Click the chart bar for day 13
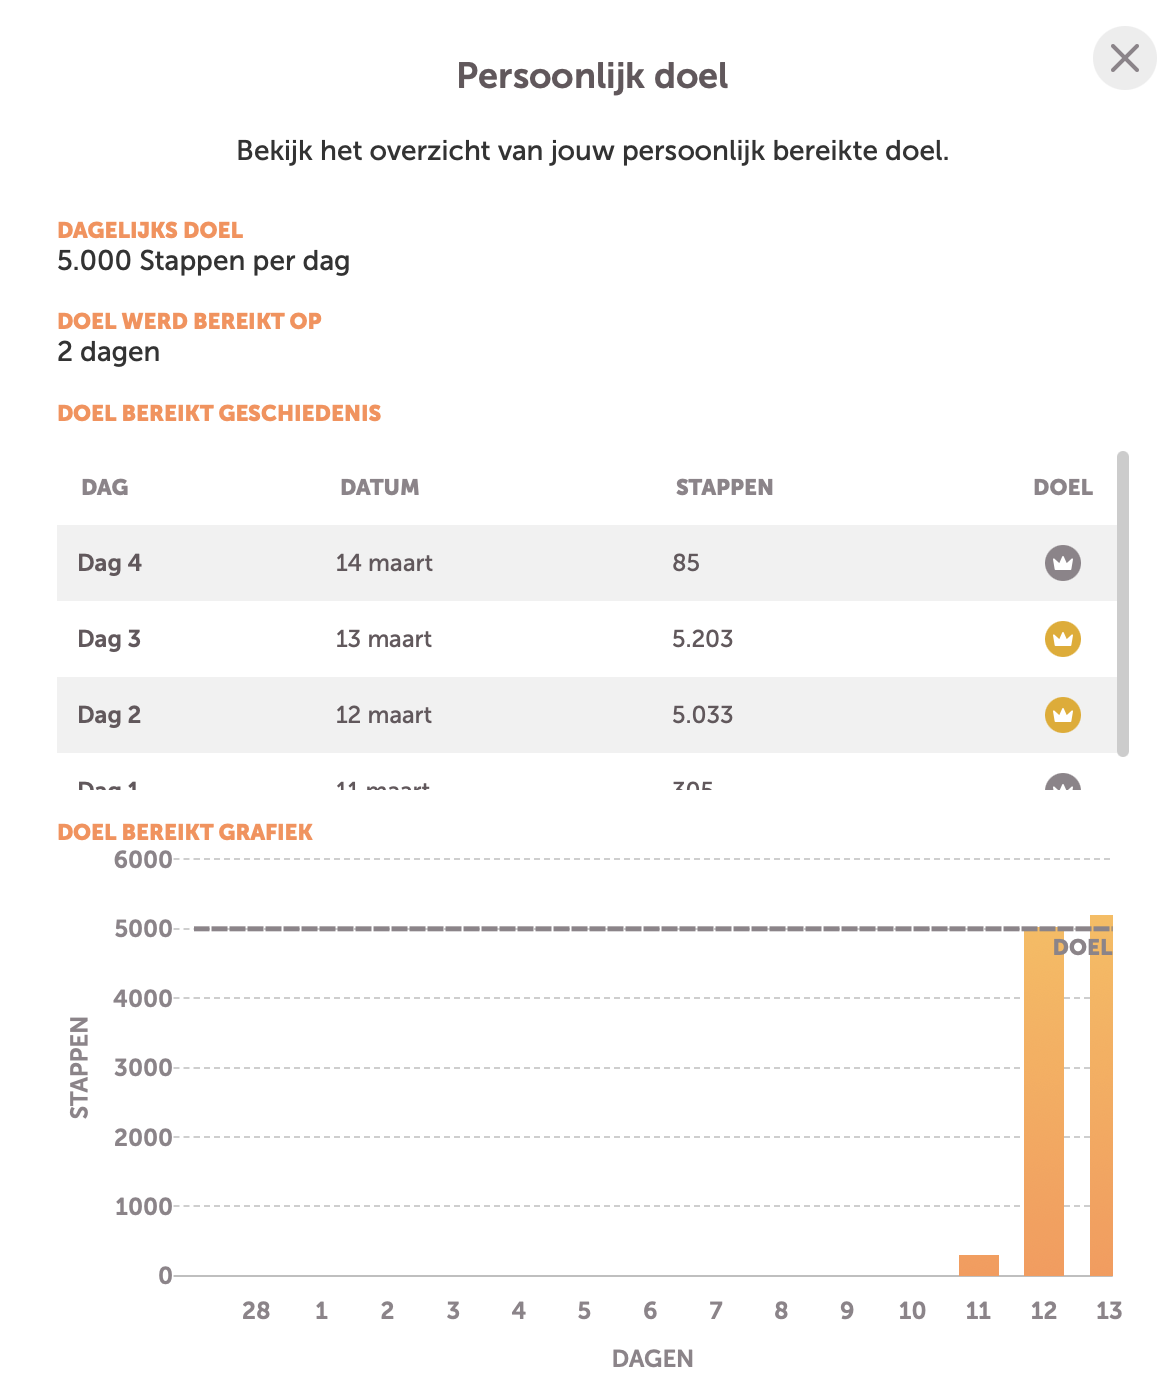Screen dimensions: 1176x1388 [x=1101, y=1100]
